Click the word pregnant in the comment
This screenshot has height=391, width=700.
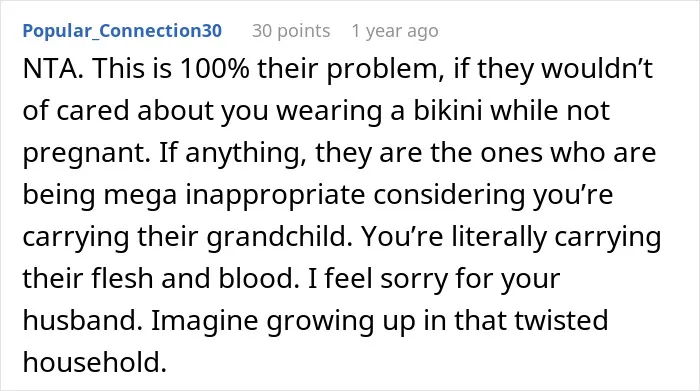(86, 153)
